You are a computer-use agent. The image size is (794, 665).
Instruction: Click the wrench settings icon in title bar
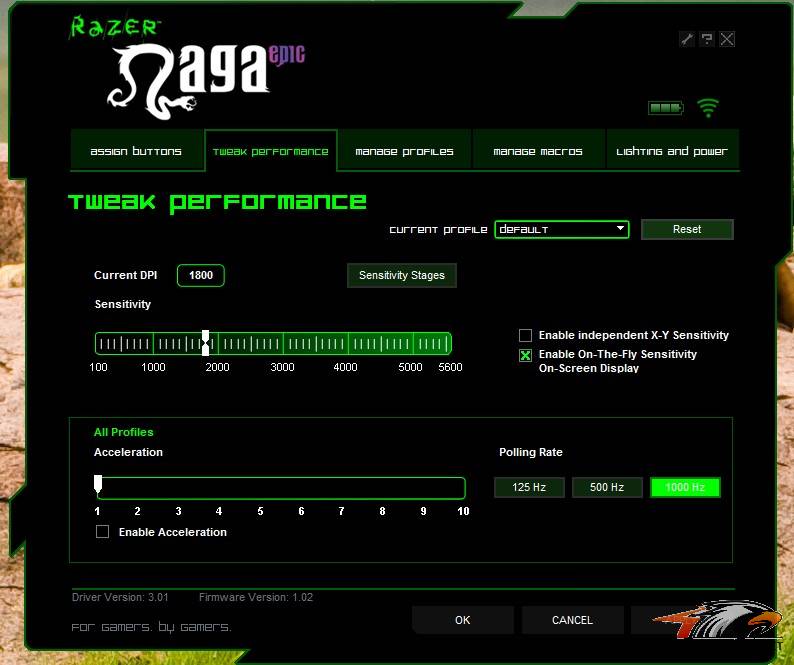pyautogui.click(x=687, y=39)
